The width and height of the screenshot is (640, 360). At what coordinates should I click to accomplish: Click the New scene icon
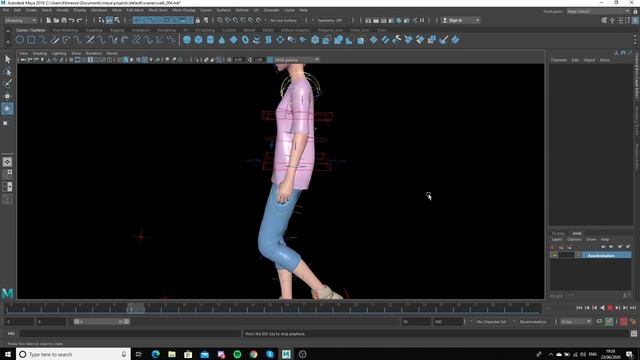(49, 20)
